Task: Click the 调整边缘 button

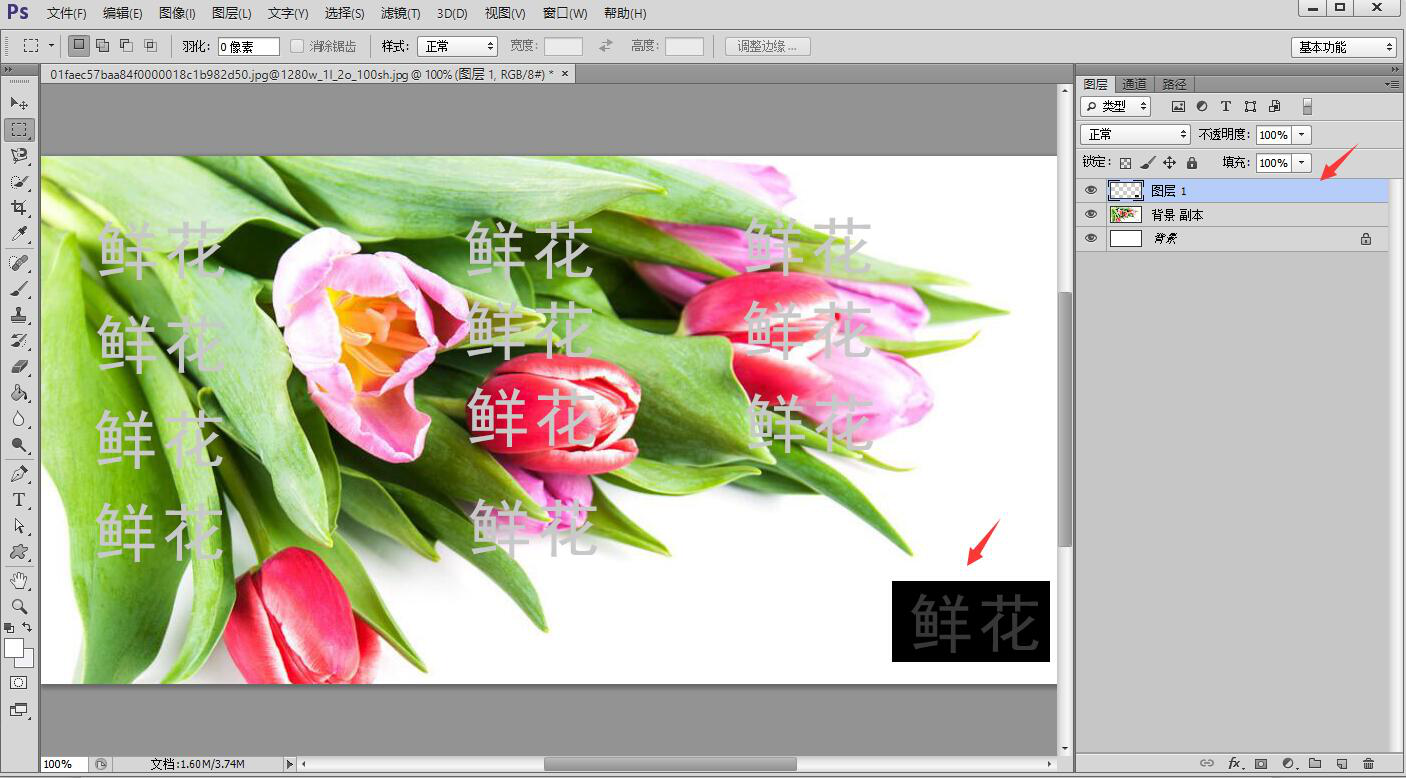Action: click(767, 46)
